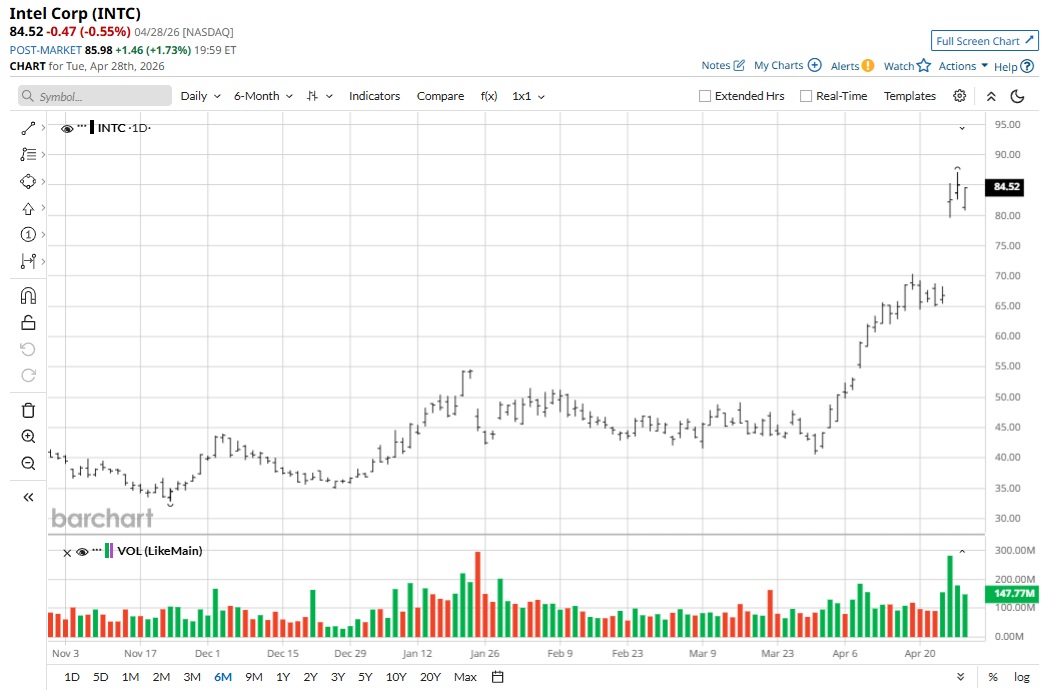The image size is (1059, 697).
Task: Add to Watch star icon
Action: pos(923,66)
